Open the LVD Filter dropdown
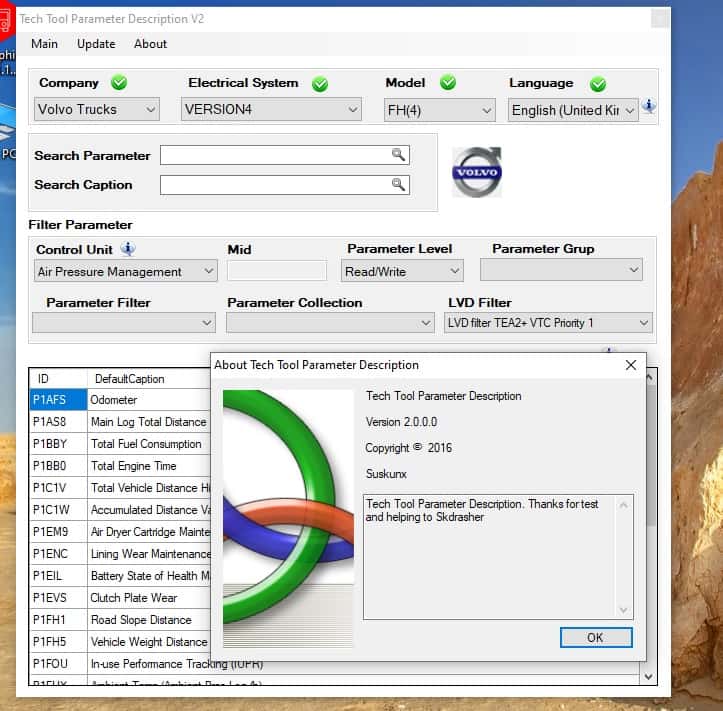This screenshot has height=711, width=723. (x=548, y=322)
